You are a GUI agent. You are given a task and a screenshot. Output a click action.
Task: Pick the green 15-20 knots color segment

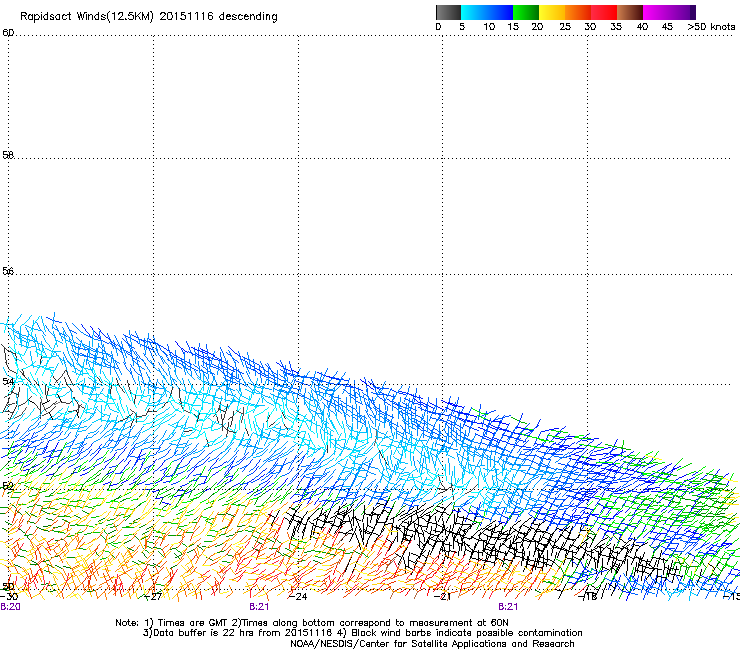click(526, 12)
